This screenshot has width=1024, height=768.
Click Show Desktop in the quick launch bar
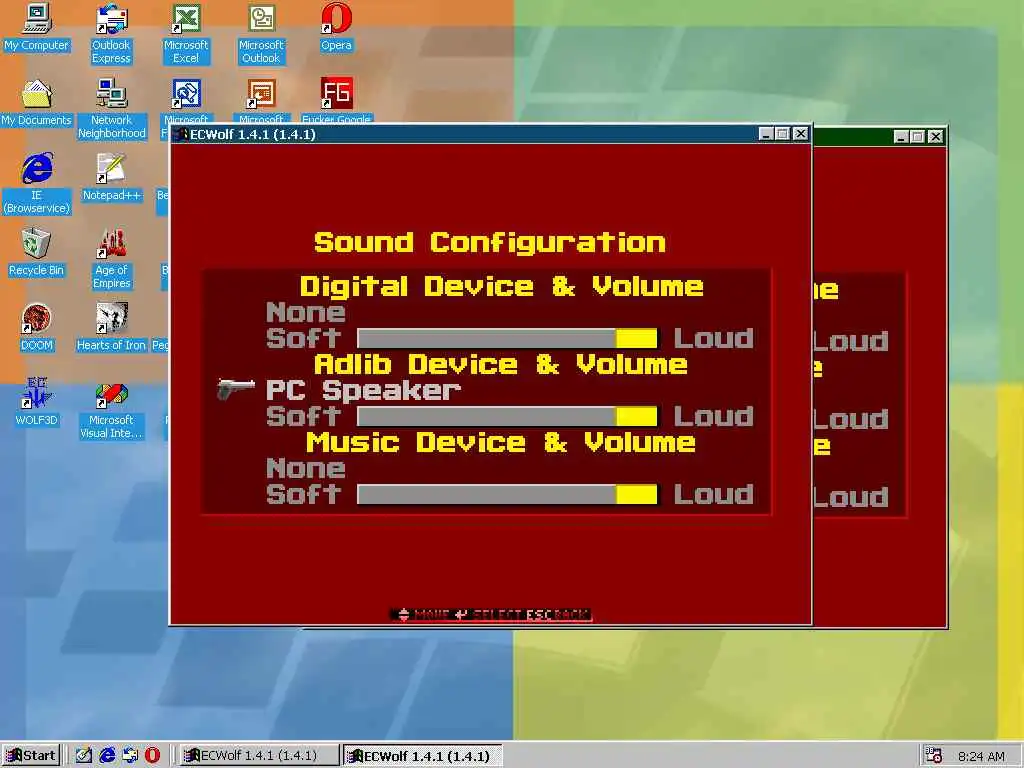click(x=83, y=755)
